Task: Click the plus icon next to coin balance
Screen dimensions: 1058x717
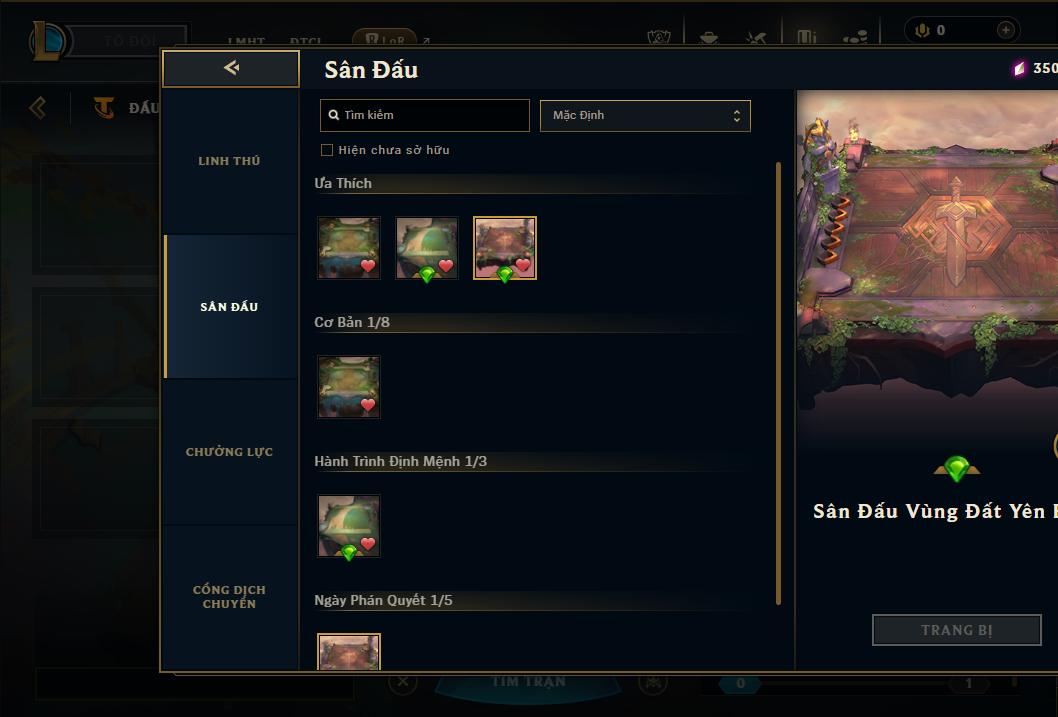Action: pyautogui.click(x=1005, y=30)
